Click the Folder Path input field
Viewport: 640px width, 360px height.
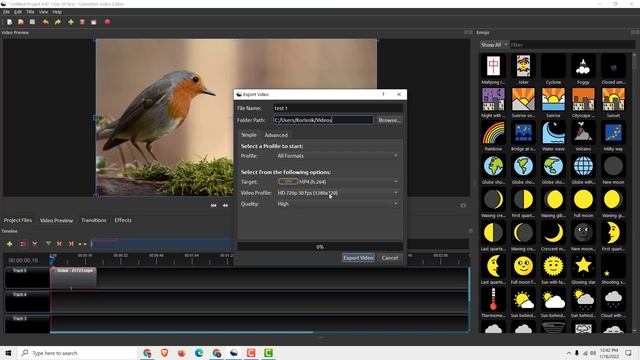[x=323, y=120]
